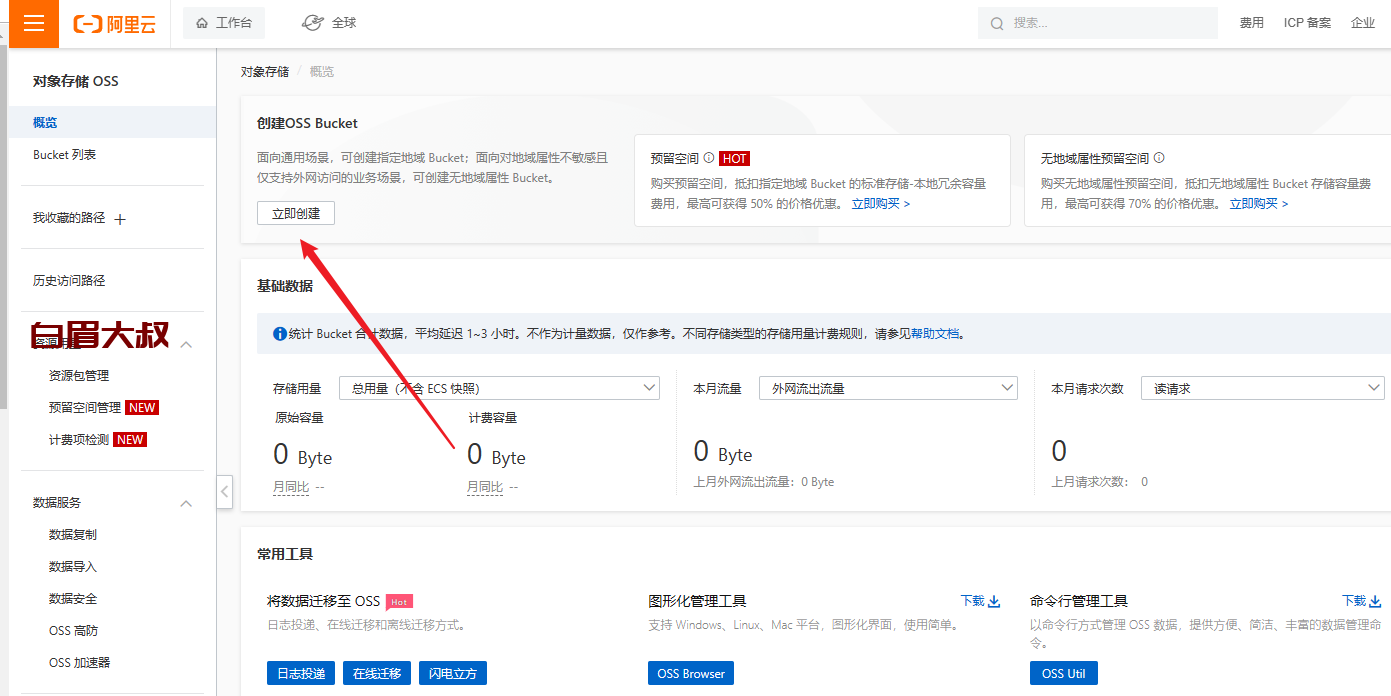Open 计费项检测 in sidebar
This screenshot has width=1391, height=696.
tap(79, 440)
